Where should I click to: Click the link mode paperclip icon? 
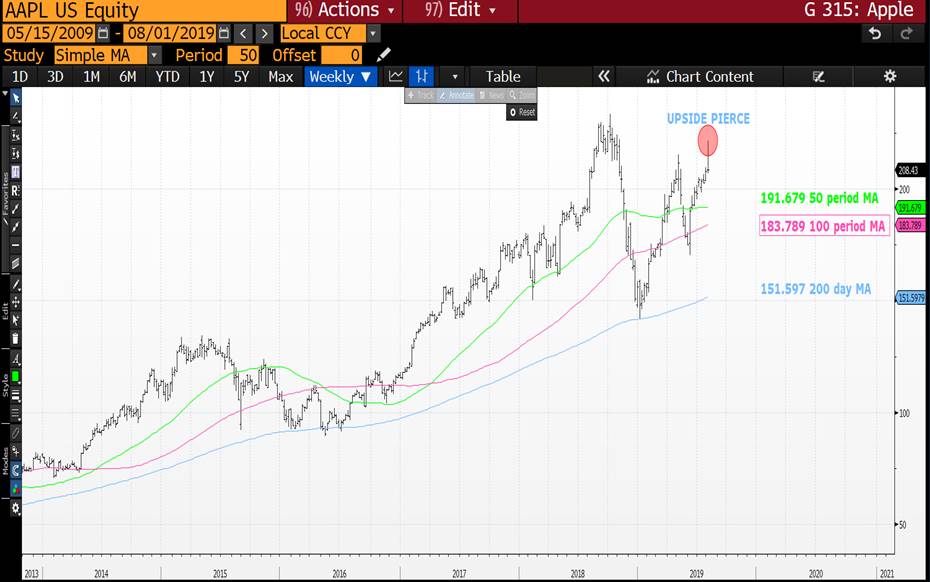click(15, 434)
